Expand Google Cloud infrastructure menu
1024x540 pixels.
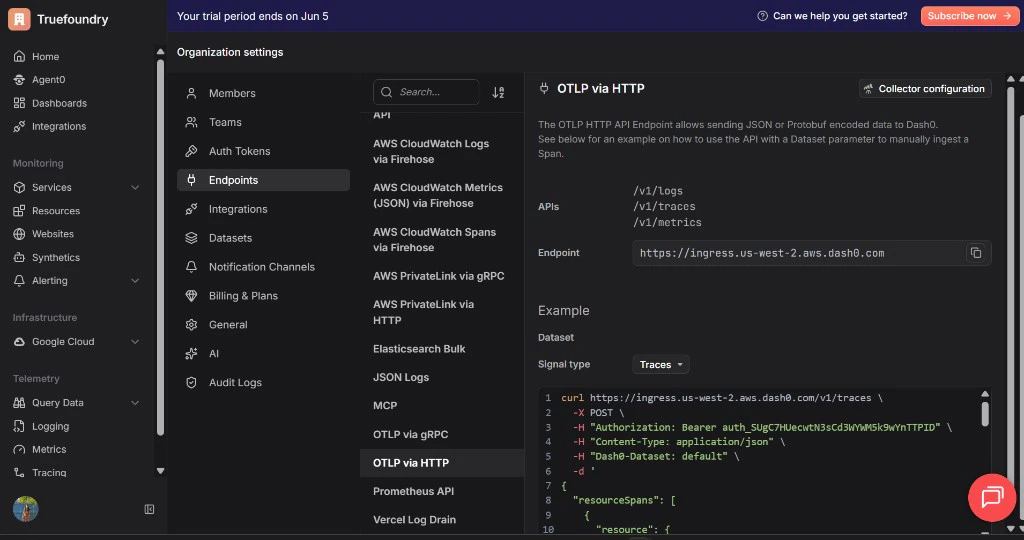[x=135, y=341]
